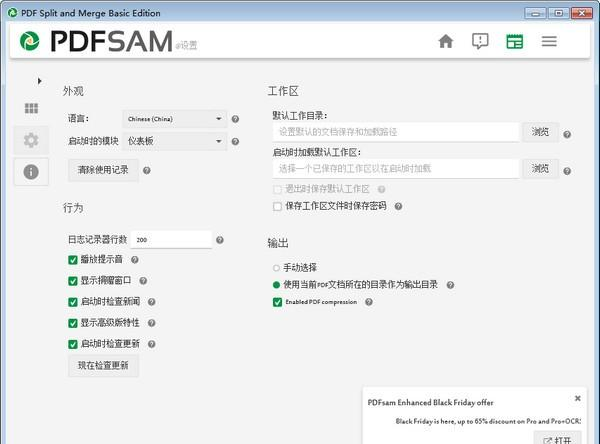
Task: Show help for 启动时检查新闻 option
Action: [x=152, y=302]
